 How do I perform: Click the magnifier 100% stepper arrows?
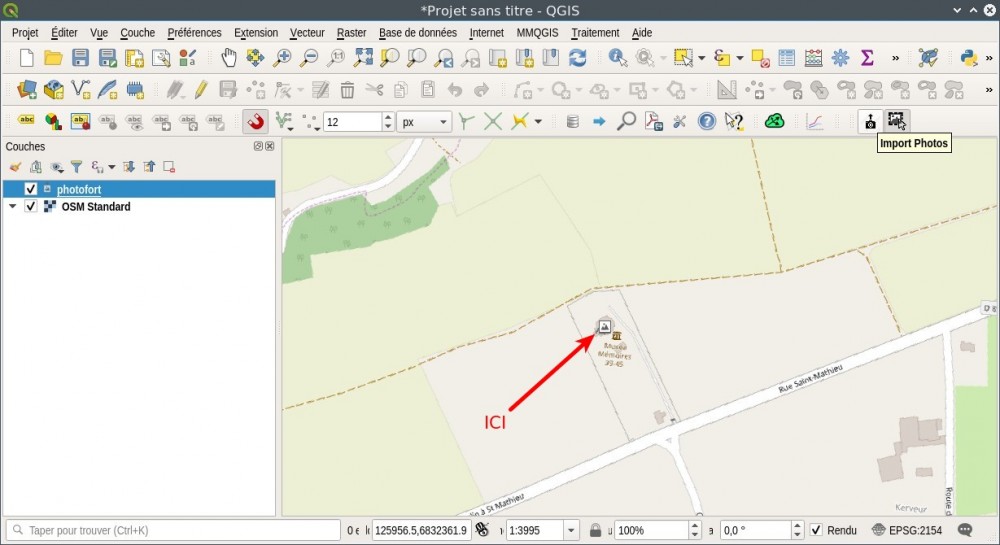coord(695,530)
